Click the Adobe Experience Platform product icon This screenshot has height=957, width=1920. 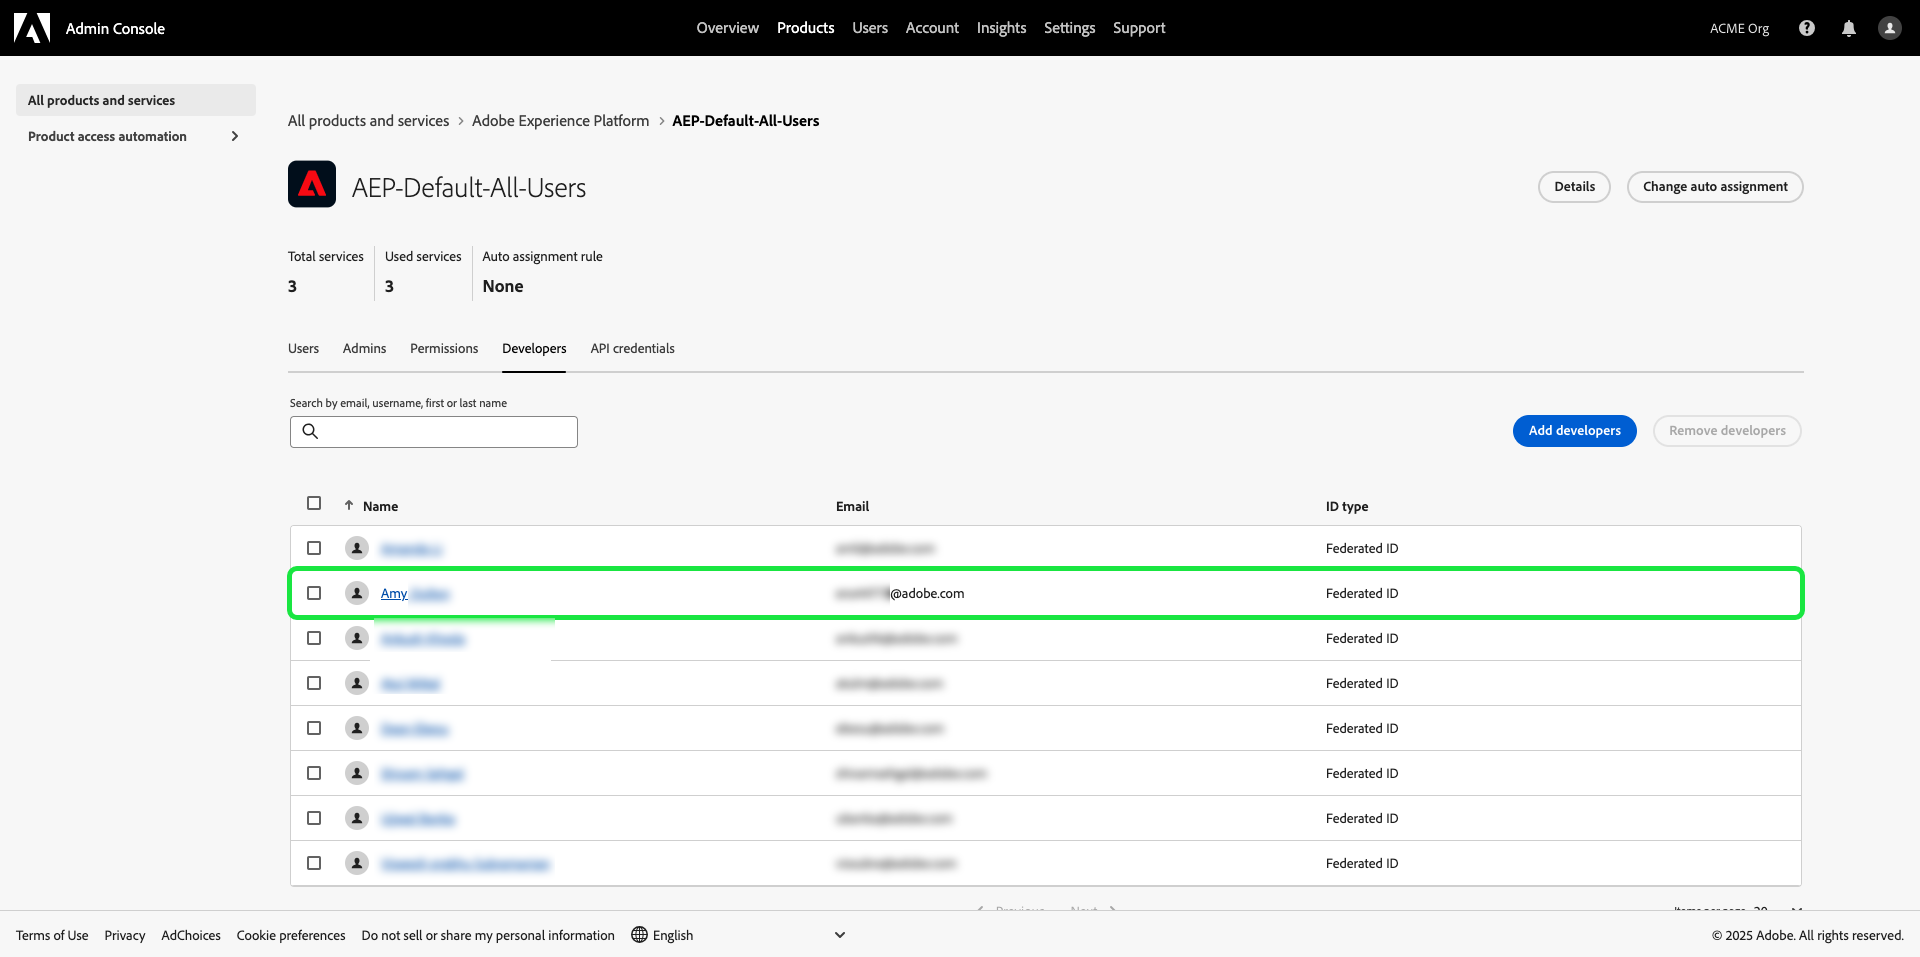click(x=312, y=184)
